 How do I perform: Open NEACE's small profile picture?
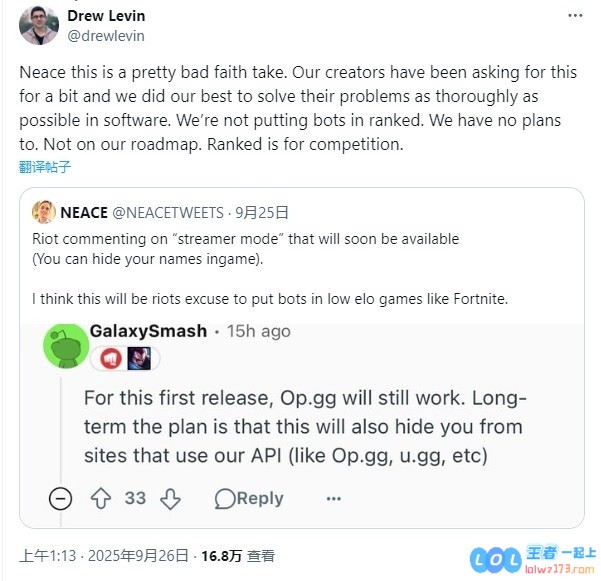(44, 212)
